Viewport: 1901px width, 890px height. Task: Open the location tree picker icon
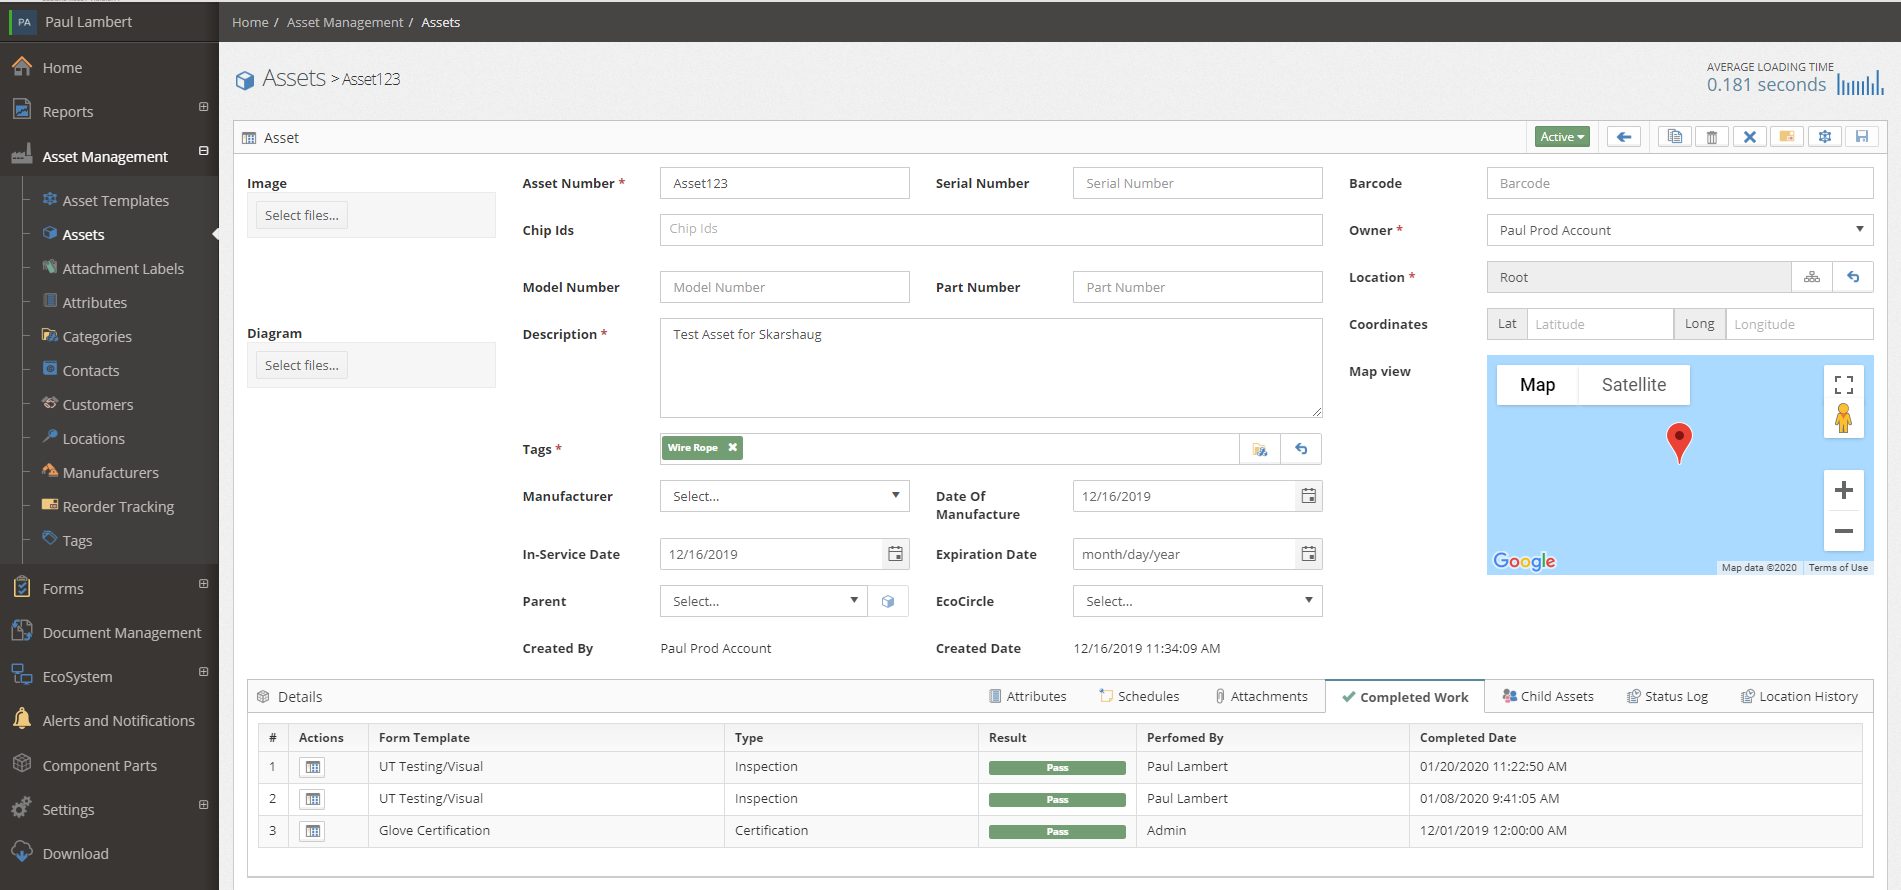point(1811,277)
